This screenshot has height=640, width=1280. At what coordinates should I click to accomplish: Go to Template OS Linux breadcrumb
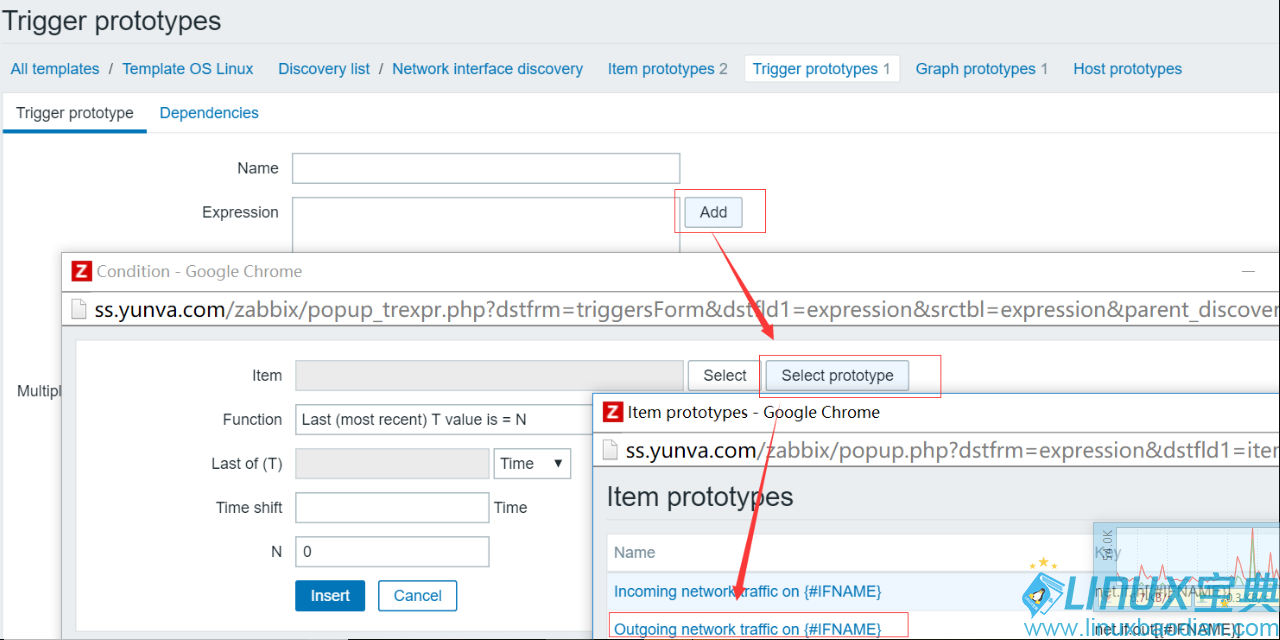pyautogui.click(x=188, y=69)
